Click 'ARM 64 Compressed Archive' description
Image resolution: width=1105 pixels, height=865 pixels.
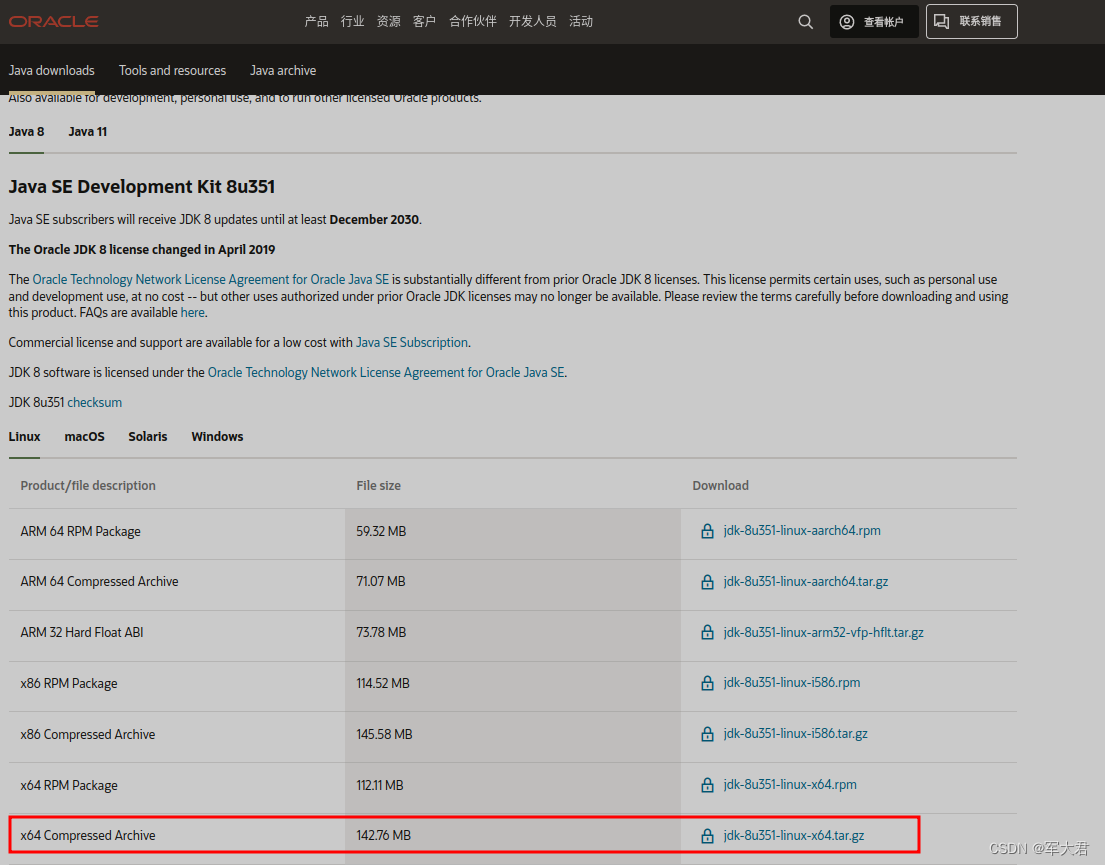99,582
